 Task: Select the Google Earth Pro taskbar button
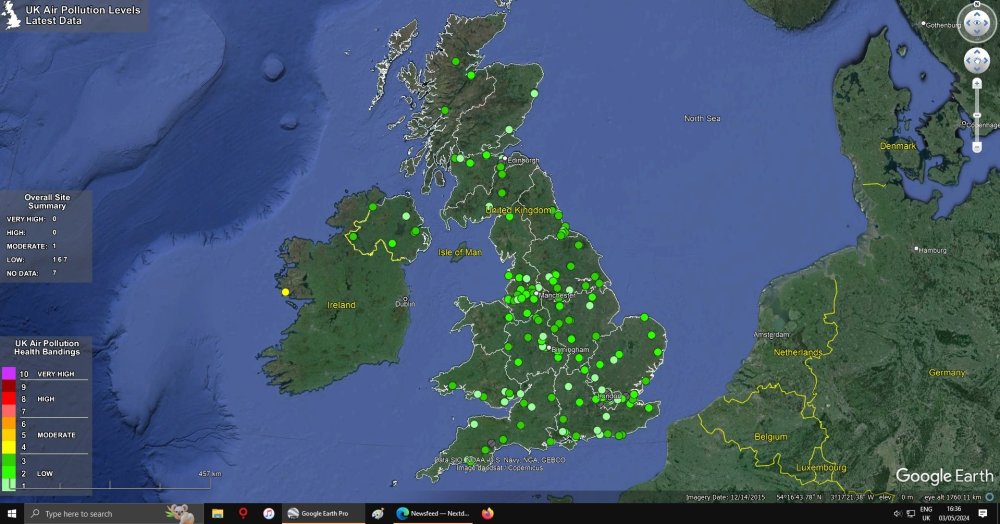(323, 513)
